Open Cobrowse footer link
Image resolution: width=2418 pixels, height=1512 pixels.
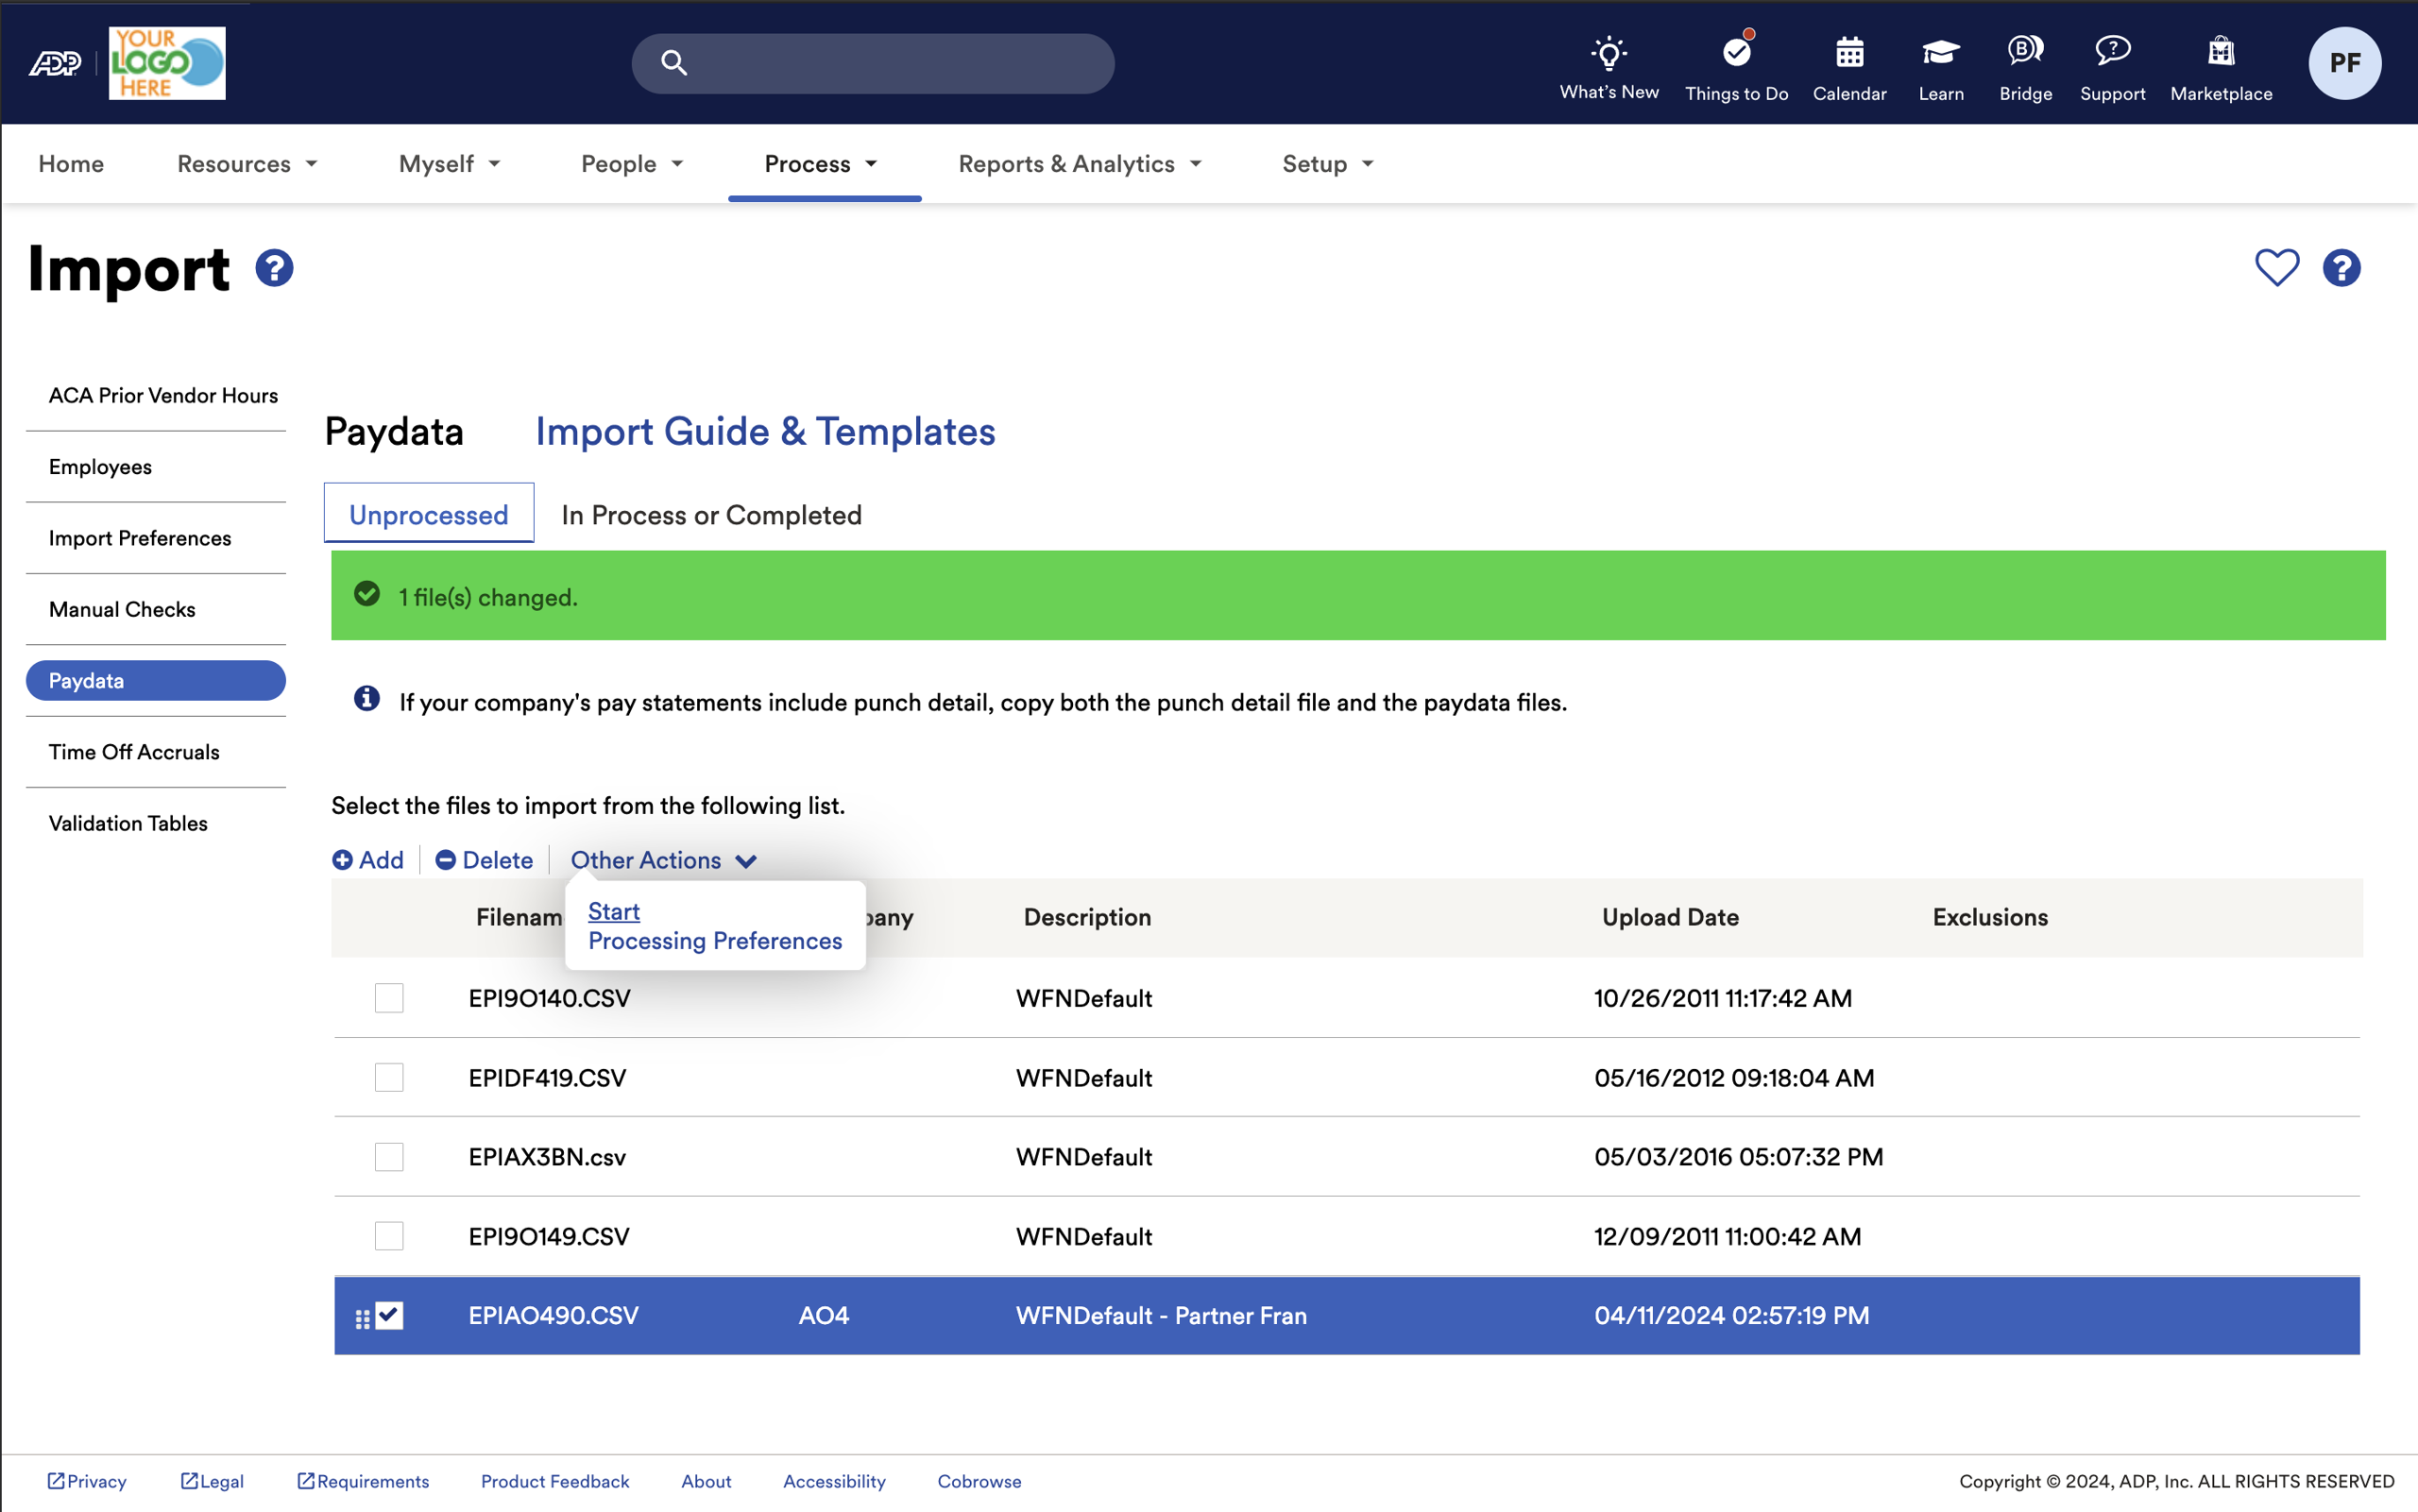(979, 1481)
